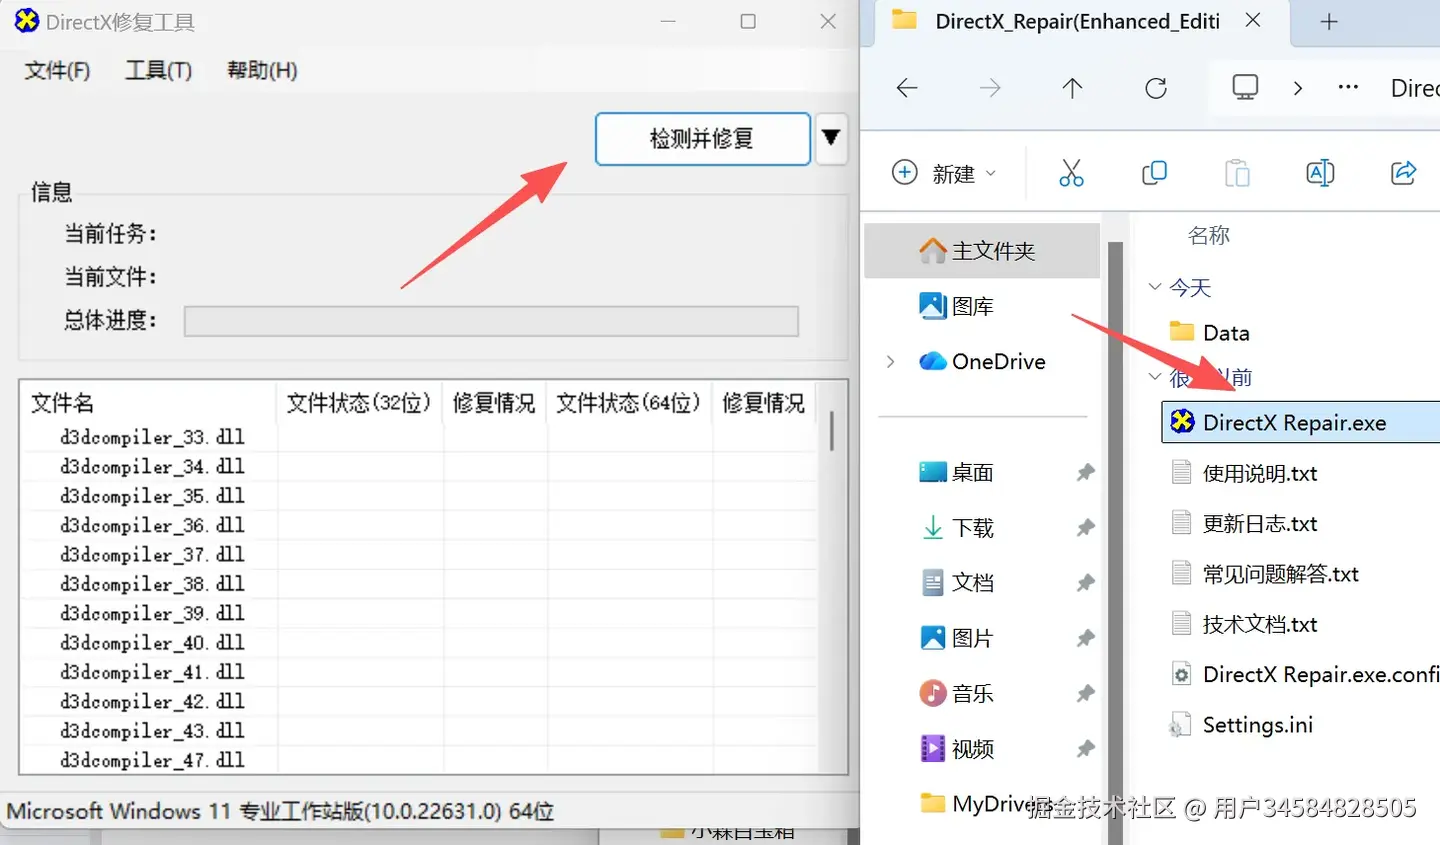The width and height of the screenshot is (1440, 845).
Task: Click the 文件状态(32位) column header
Action: click(359, 403)
